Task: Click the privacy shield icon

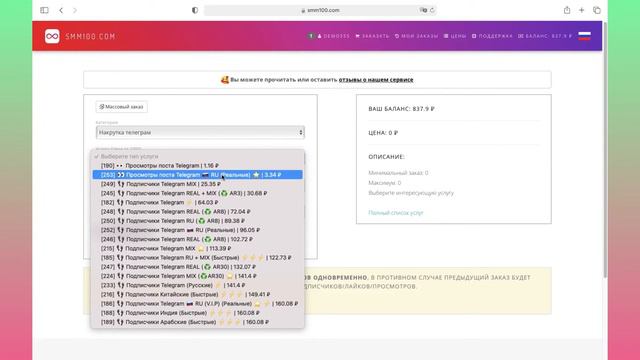Action: 195,10
